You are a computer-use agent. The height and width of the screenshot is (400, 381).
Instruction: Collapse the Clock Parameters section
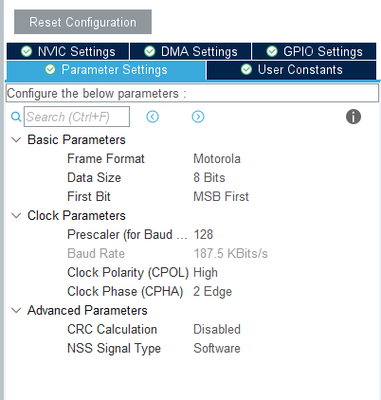pyautogui.click(x=16, y=216)
